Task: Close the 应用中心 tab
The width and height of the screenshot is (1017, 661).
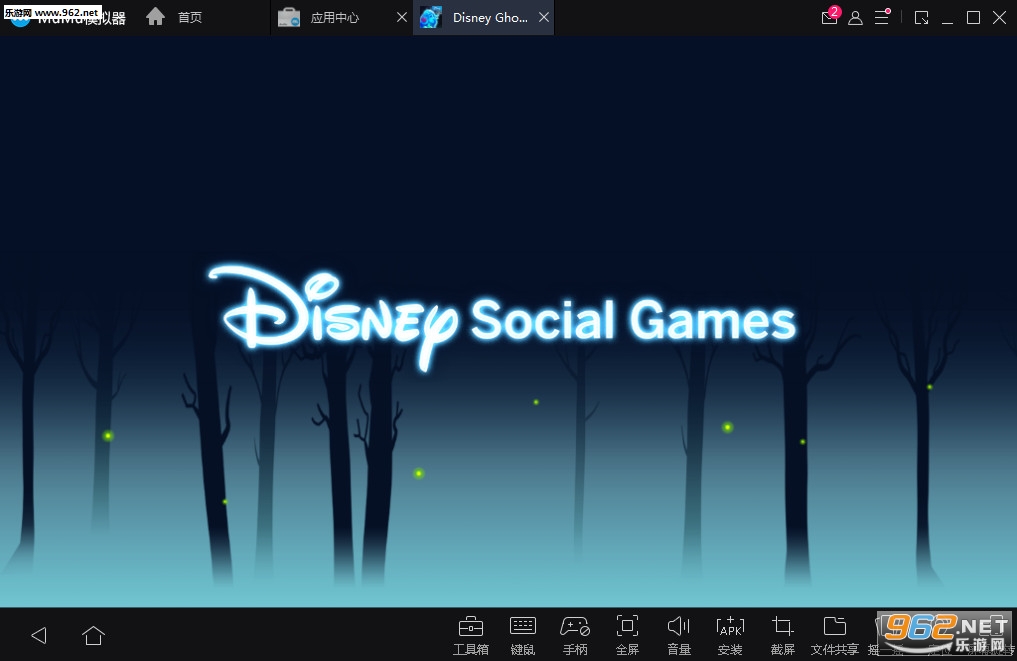Action: [x=402, y=18]
